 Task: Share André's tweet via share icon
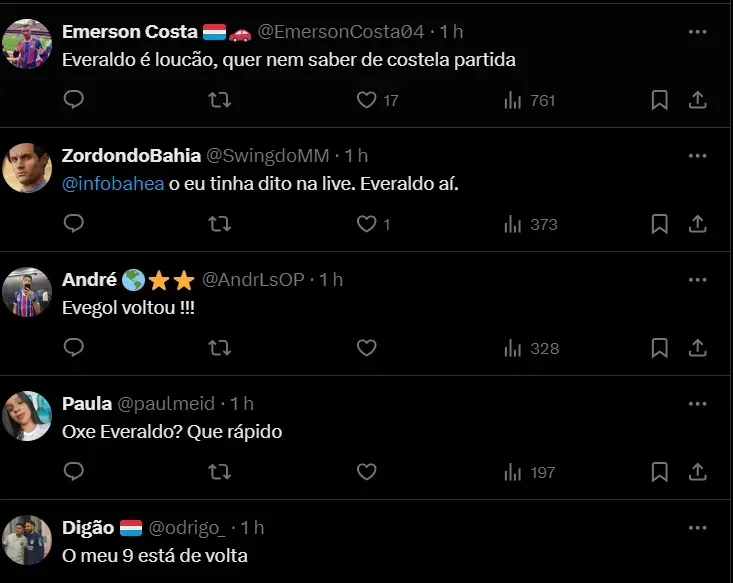click(x=698, y=348)
